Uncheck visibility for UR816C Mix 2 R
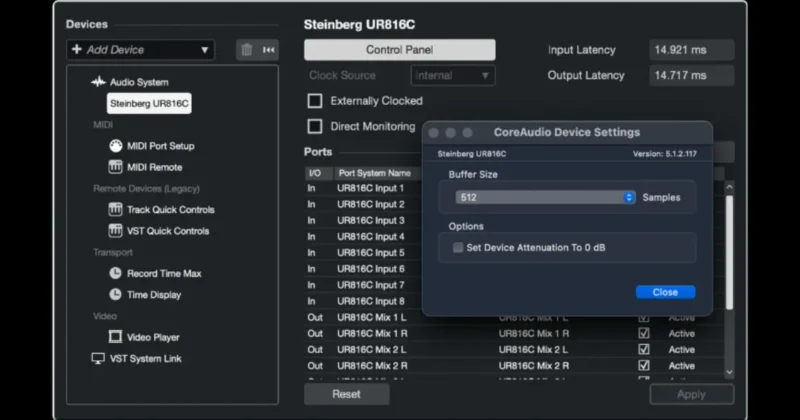 point(644,365)
